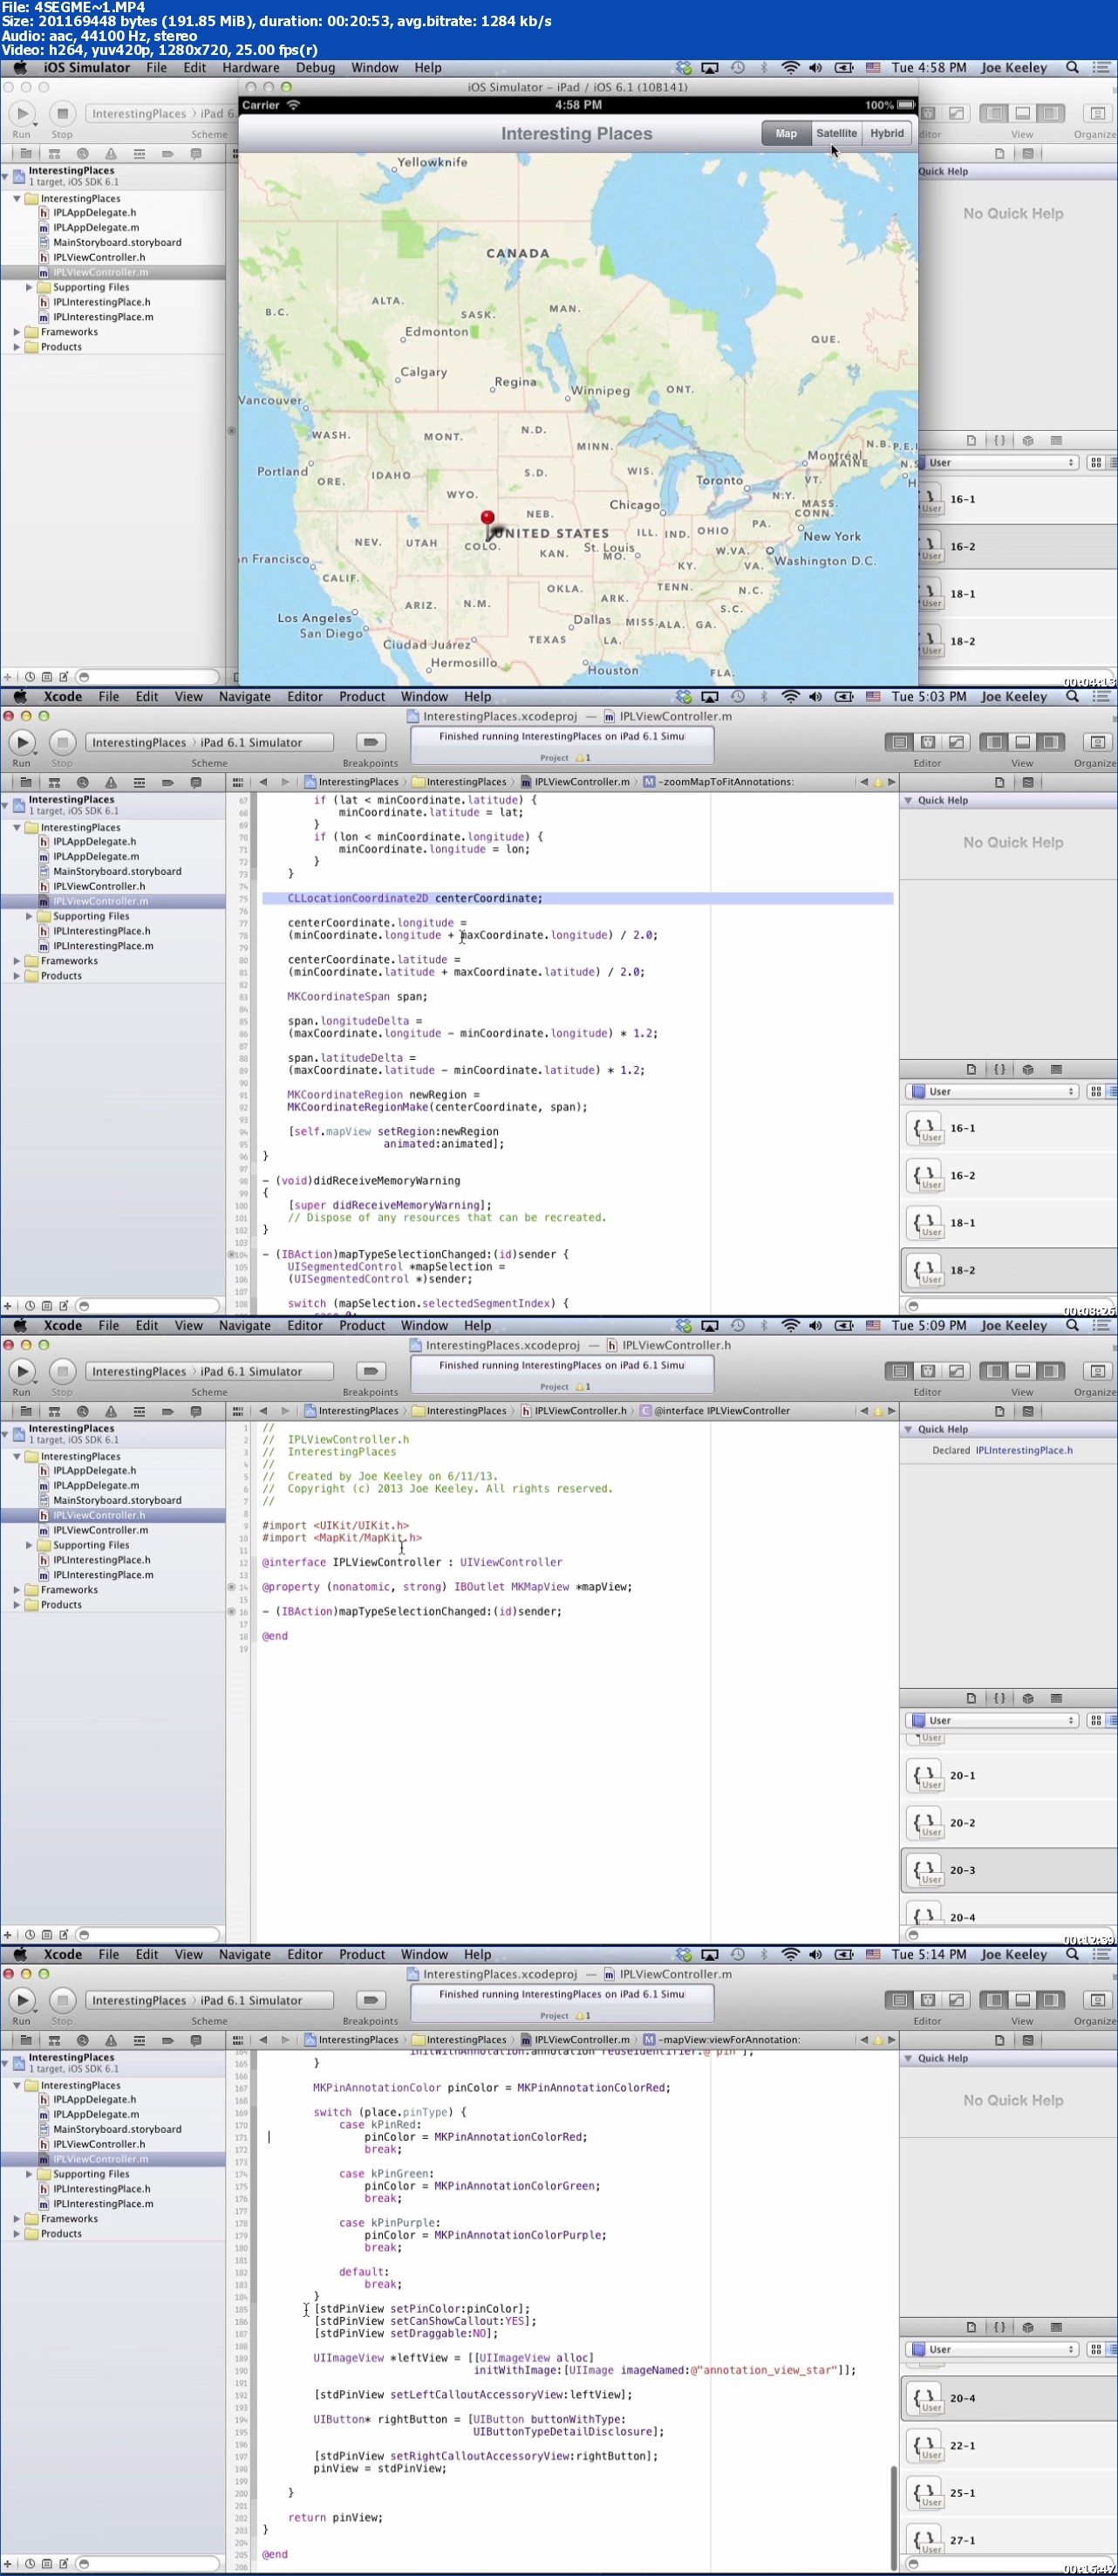1118x2576 pixels.
Task: Open User snippet library dropdown, 5:03 PM frame
Action: (x=992, y=1092)
